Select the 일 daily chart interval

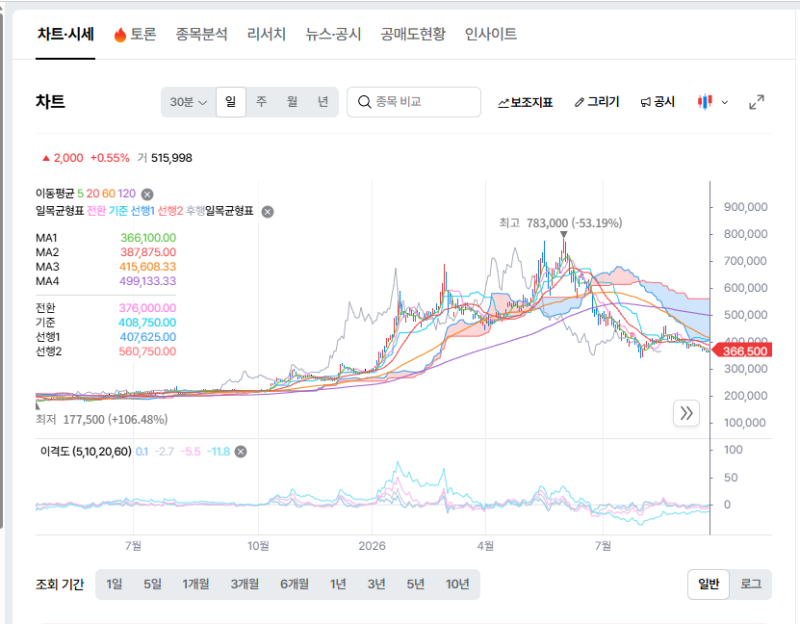pos(231,102)
